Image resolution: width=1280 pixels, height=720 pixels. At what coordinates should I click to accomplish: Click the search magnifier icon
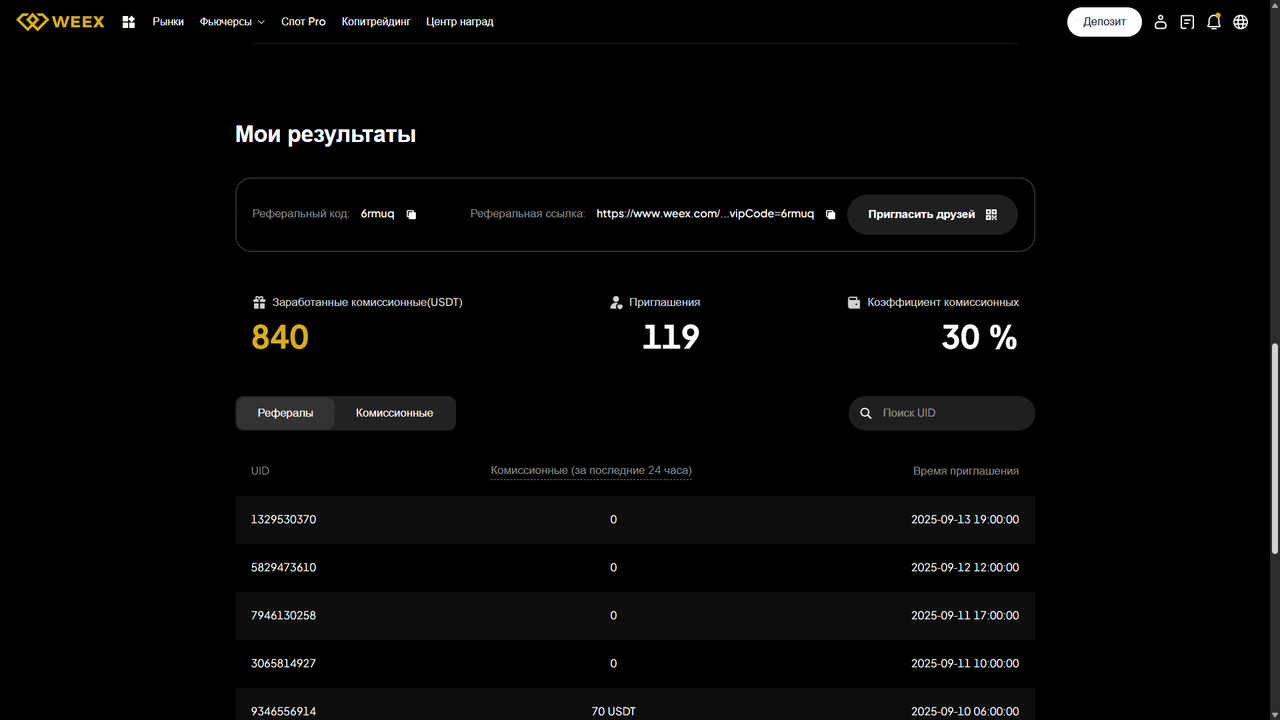coord(866,413)
